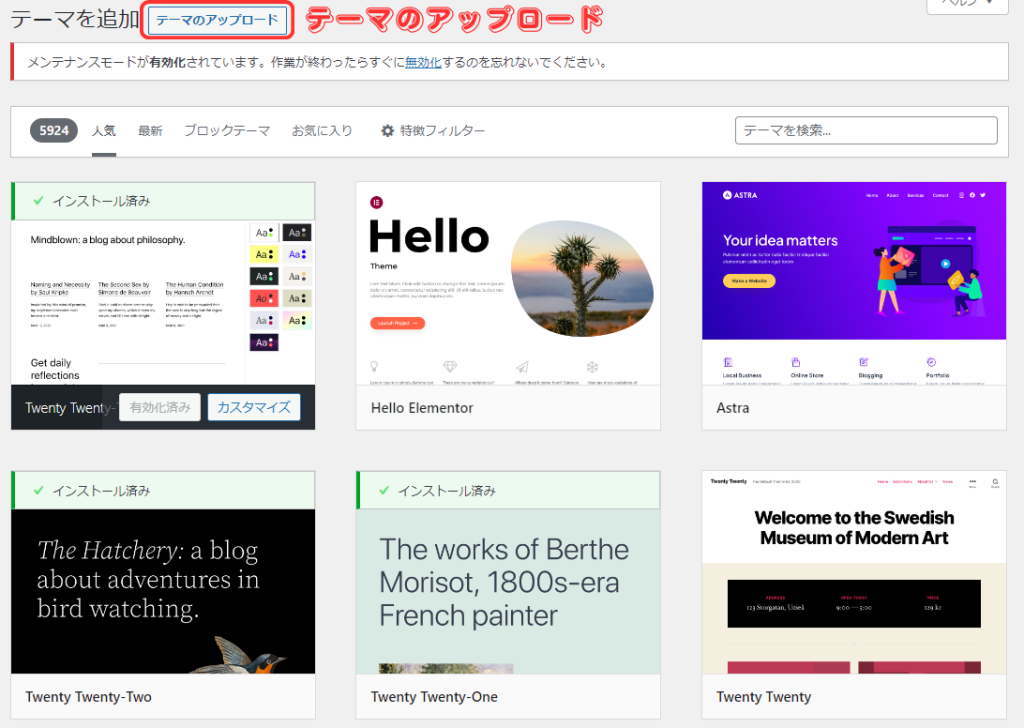Open the Twenty Twenty theme preview
Screen dimensions: 1024x728
(854, 573)
